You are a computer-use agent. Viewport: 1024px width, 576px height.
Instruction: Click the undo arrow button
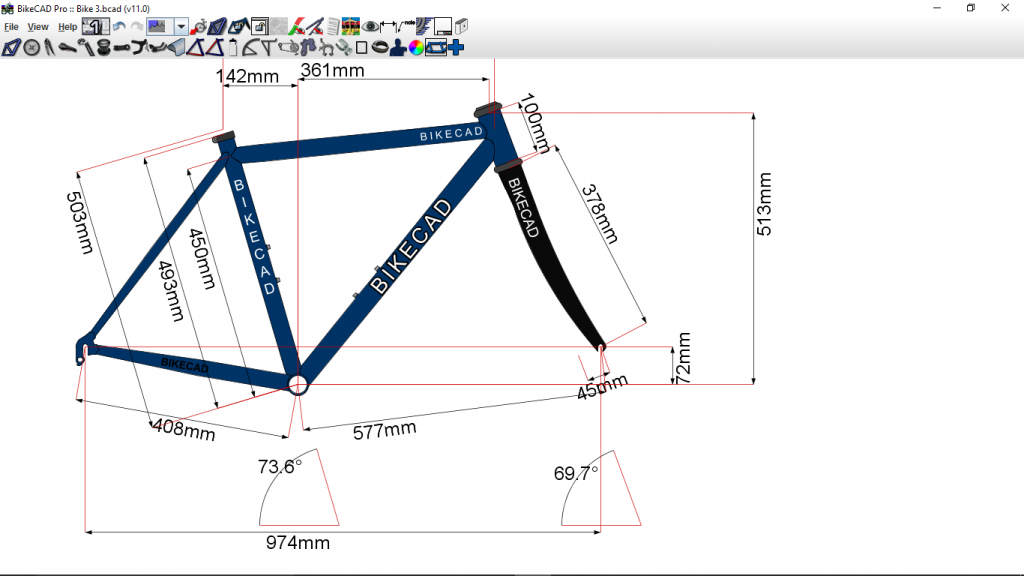coord(118,27)
